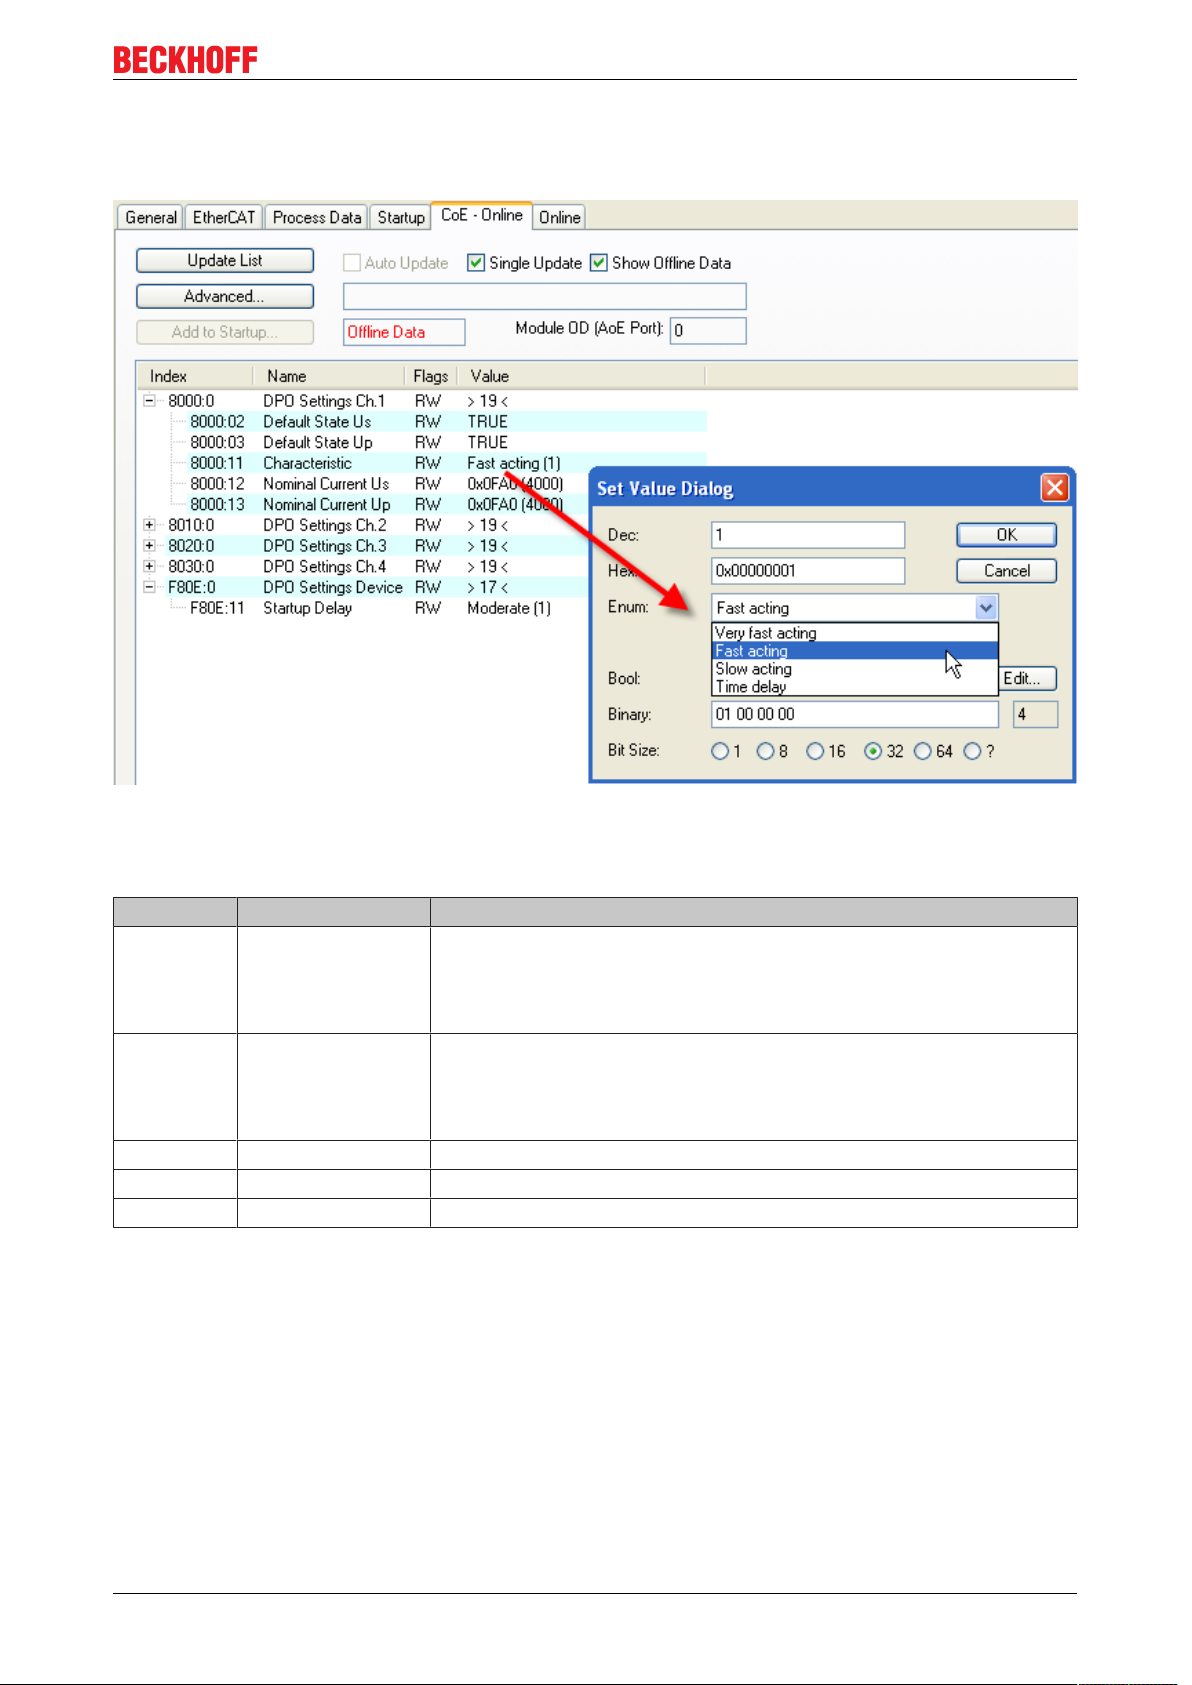Choose Slow acting from Enum list
The image size is (1192, 1685).
click(x=855, y=669)
